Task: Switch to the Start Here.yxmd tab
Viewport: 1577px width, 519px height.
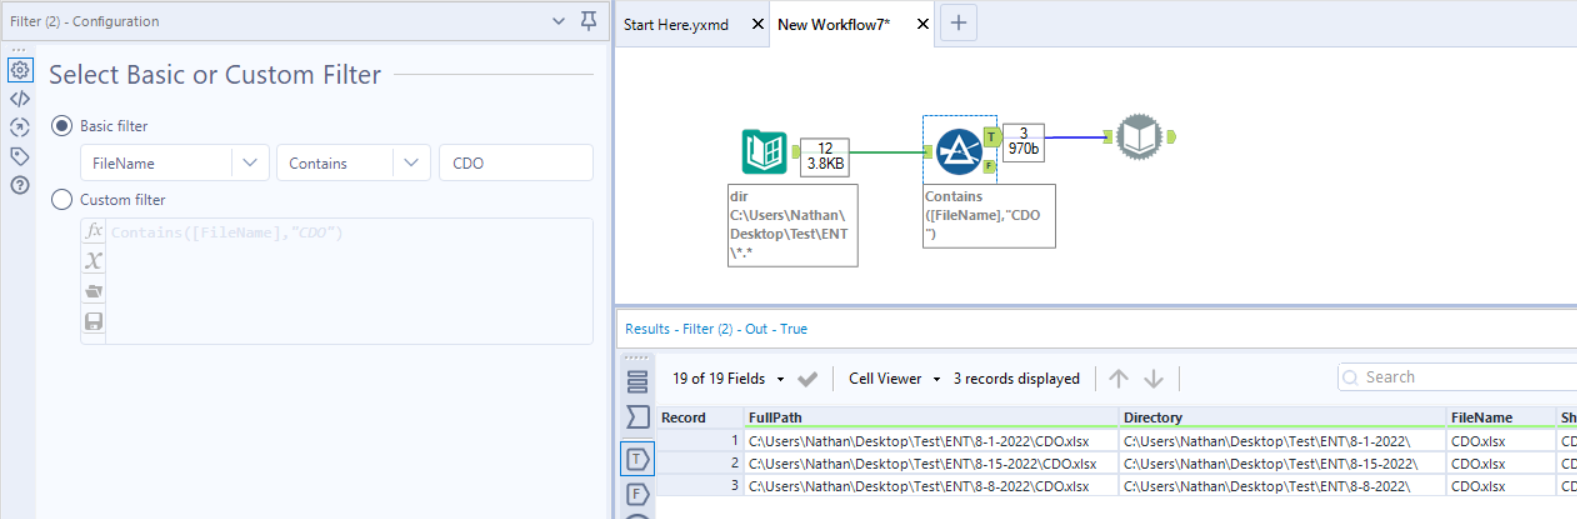Action: coord(676,24)
